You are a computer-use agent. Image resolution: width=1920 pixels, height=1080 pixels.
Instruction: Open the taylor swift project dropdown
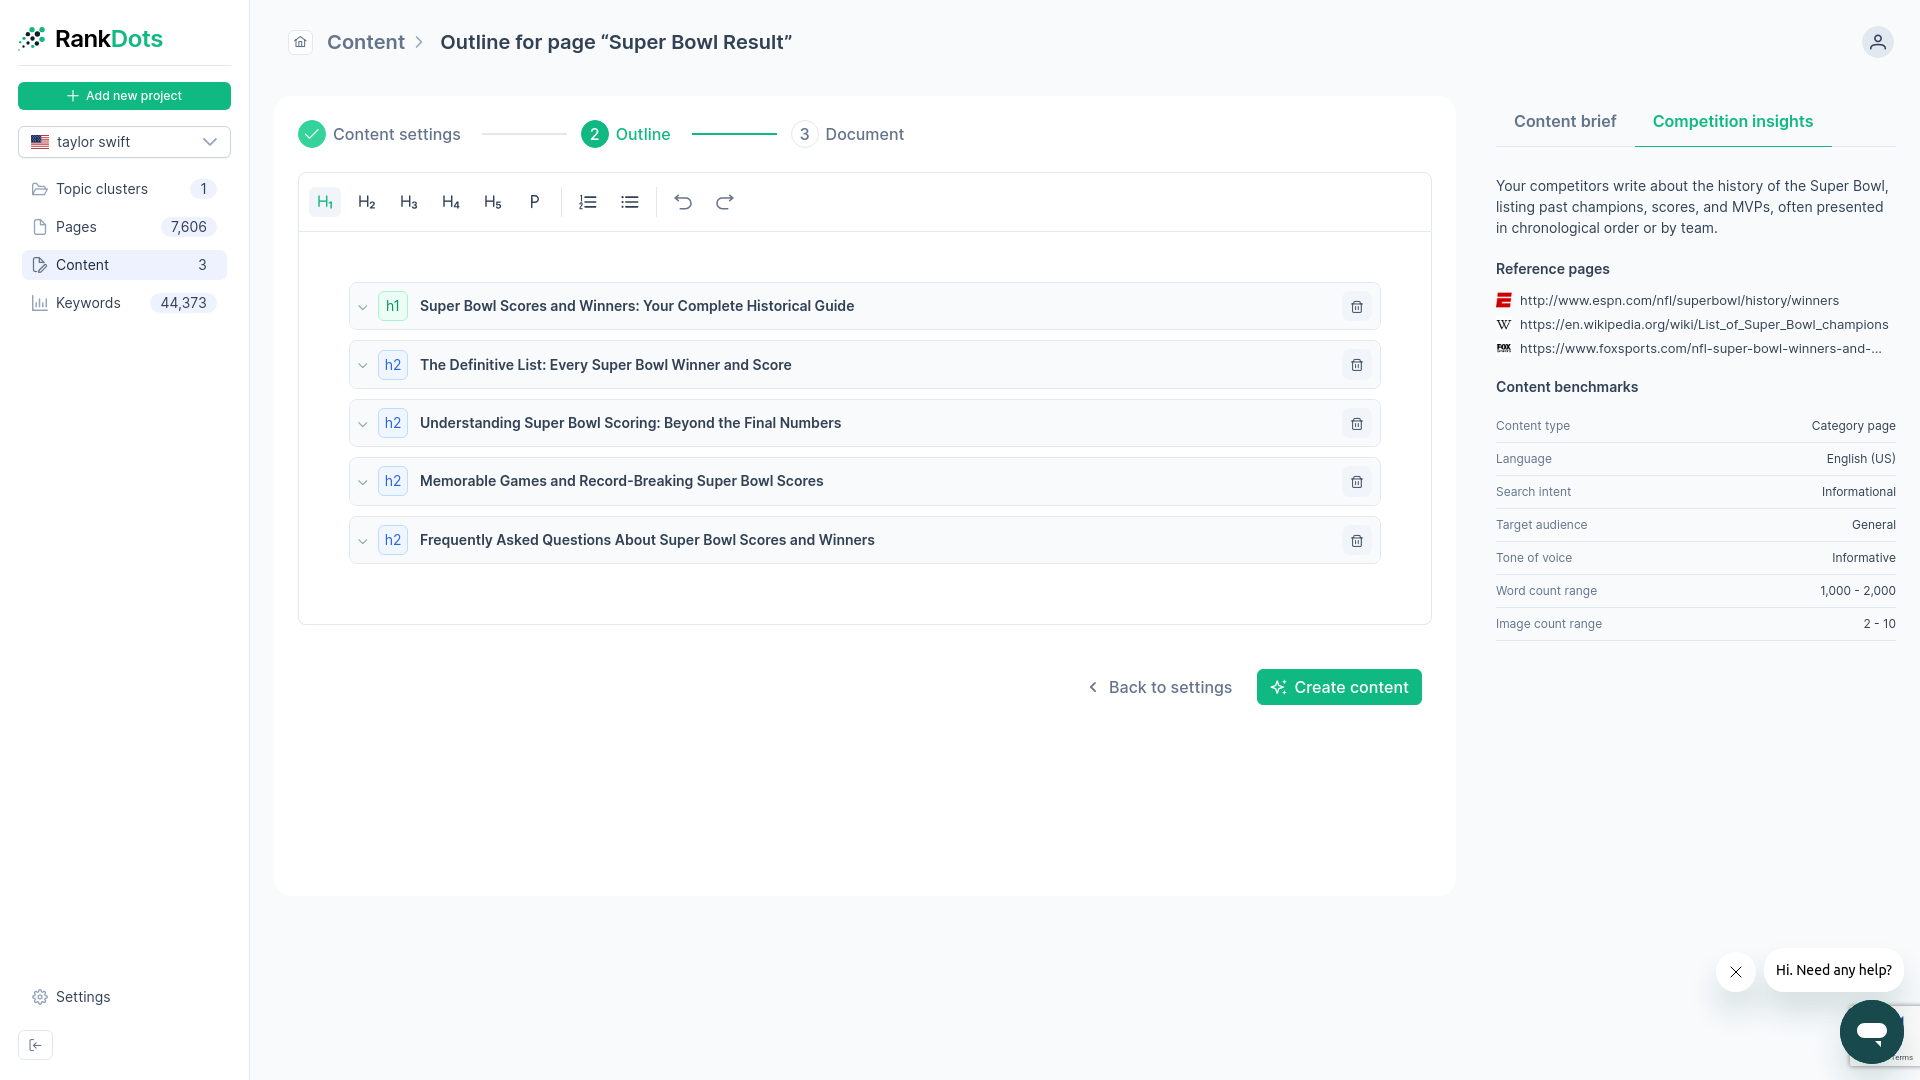pos(124,141)
